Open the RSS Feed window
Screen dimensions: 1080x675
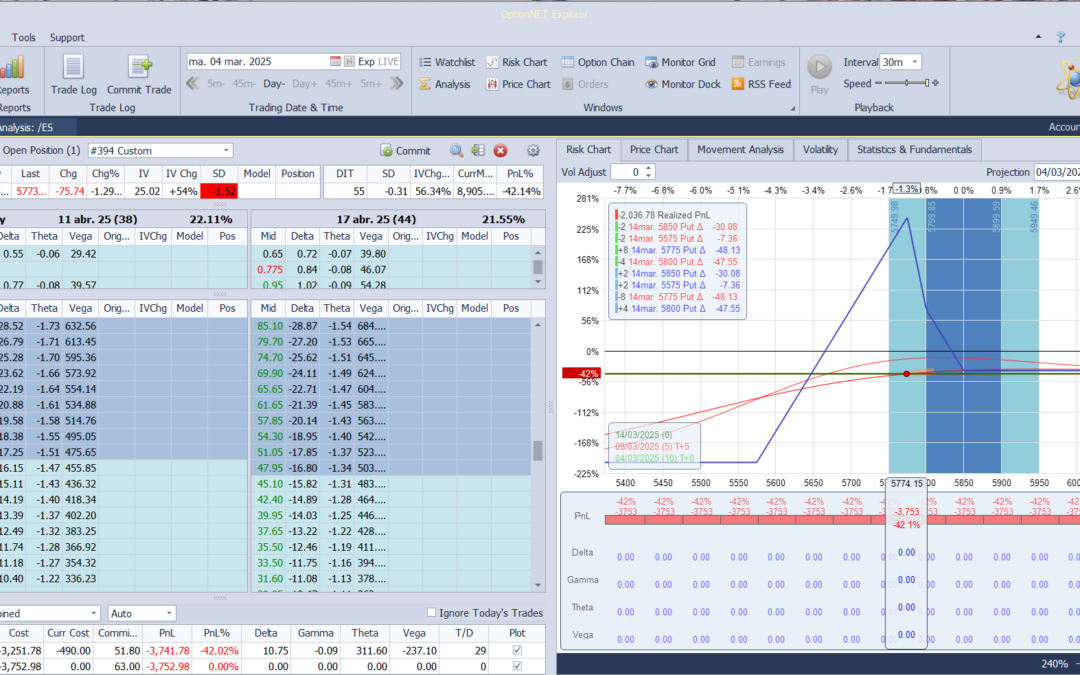click(x=761, y=84)
